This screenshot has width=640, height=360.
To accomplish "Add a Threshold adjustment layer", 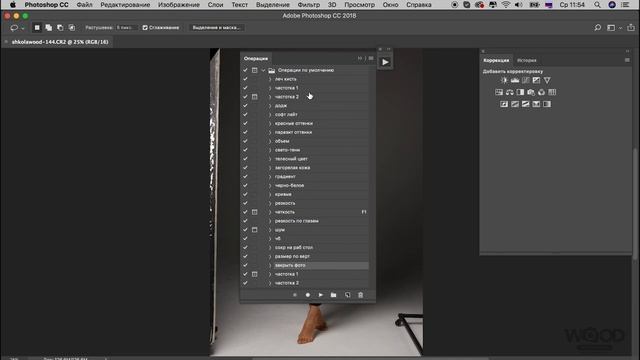I will point(526,104).
